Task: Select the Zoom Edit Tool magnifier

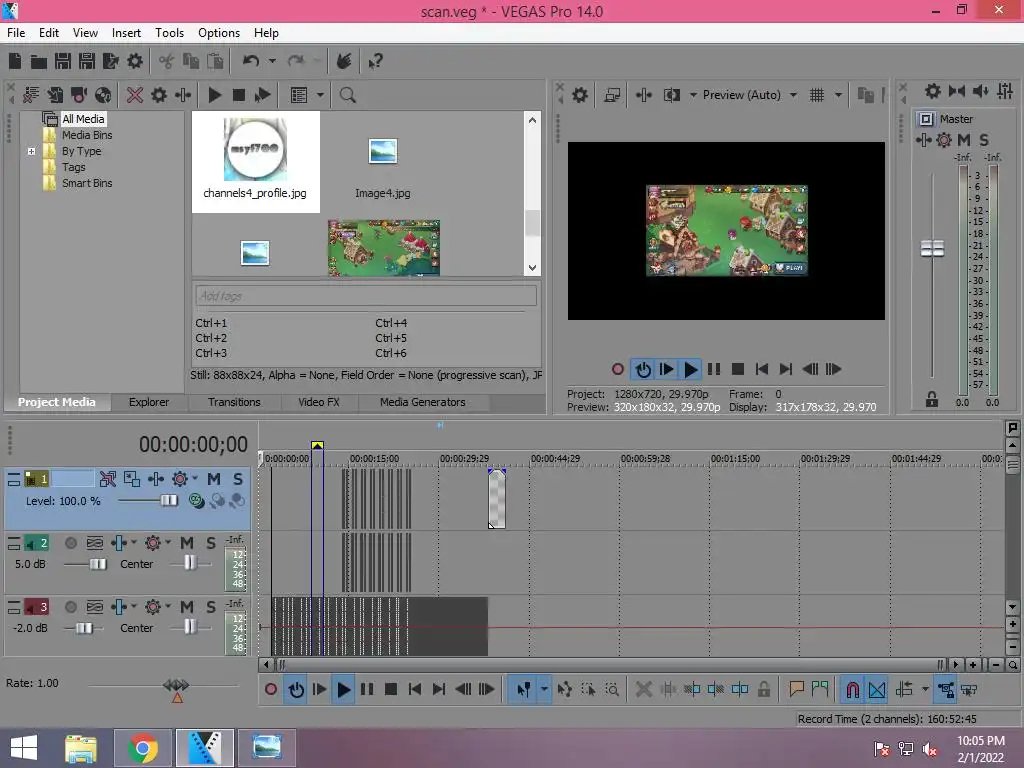Action: [613, 690]
